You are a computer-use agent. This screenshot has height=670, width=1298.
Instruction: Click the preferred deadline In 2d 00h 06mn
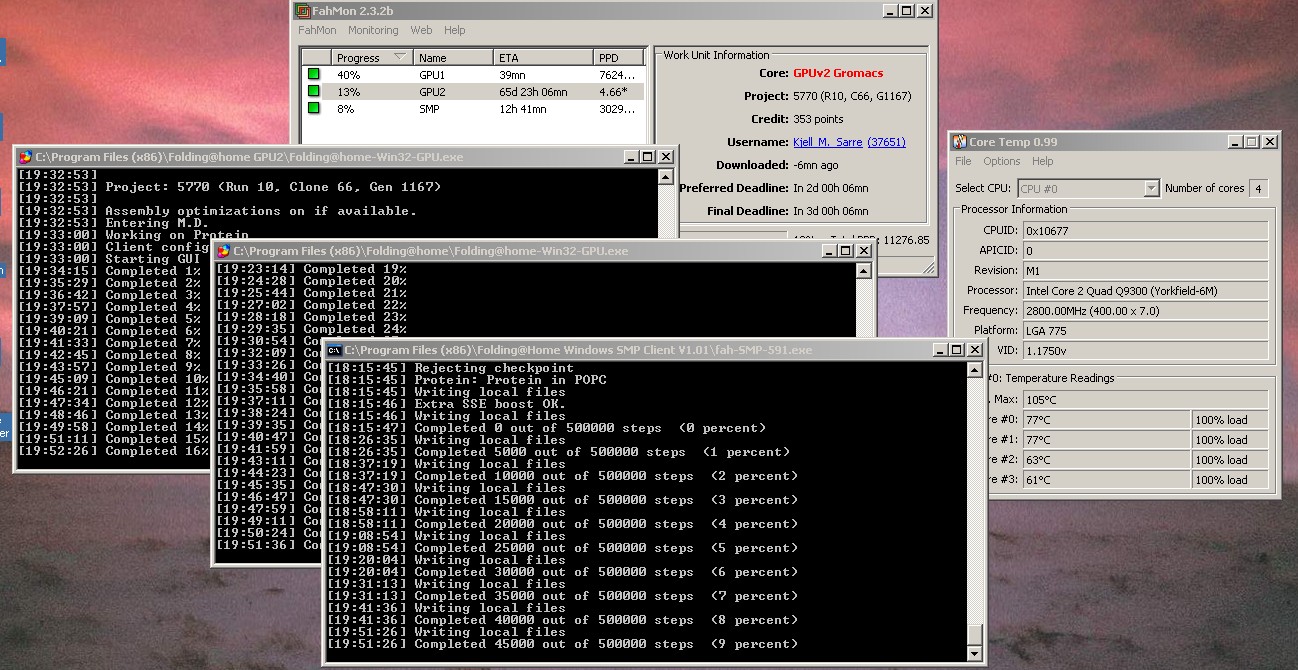tap(830, 188)
